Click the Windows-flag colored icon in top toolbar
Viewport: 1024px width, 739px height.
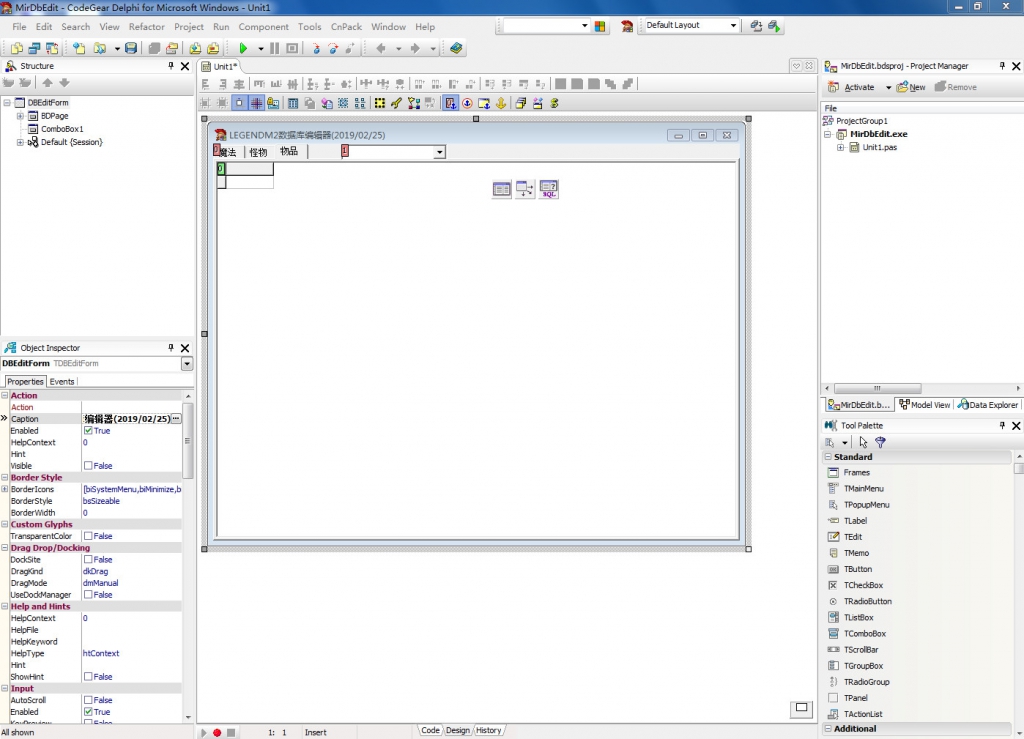tap(600, 26)
